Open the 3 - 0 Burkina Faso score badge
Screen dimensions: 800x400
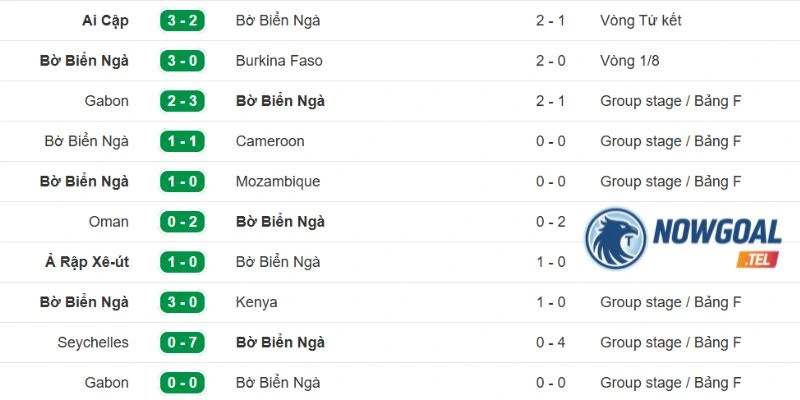[x=182, y=61]
